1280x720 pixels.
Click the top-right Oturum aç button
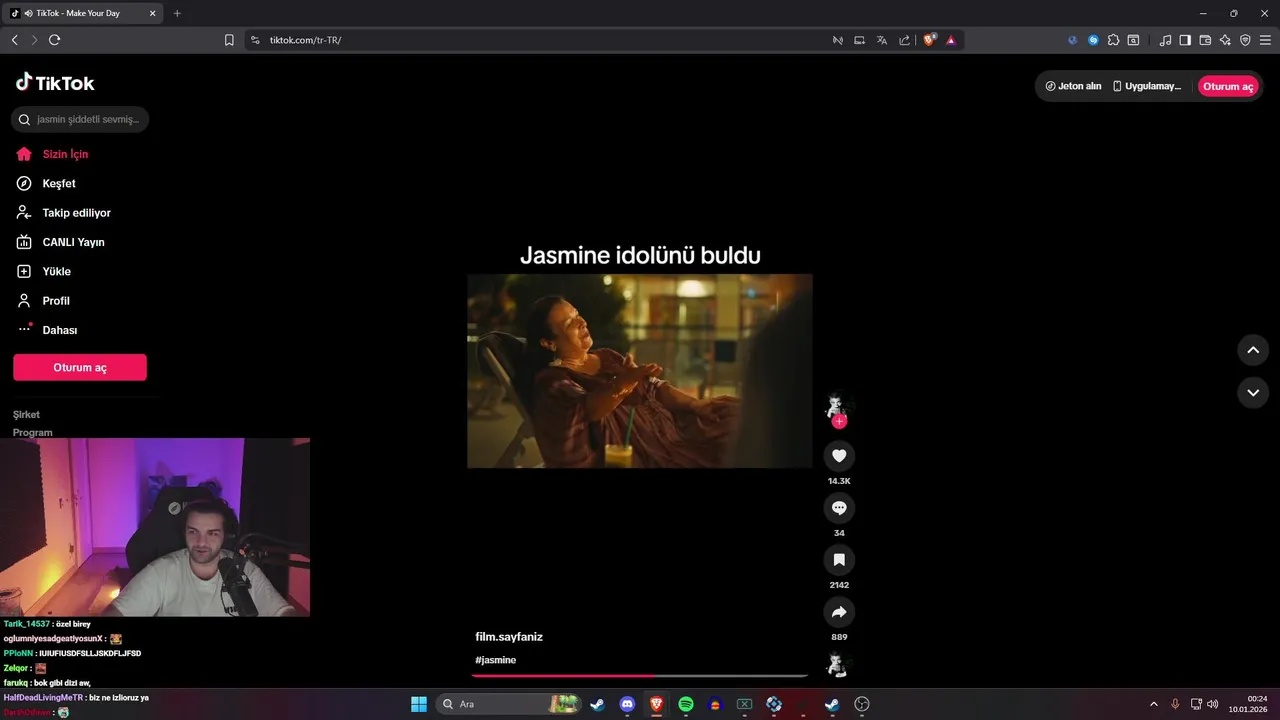tap(1228, 86)
